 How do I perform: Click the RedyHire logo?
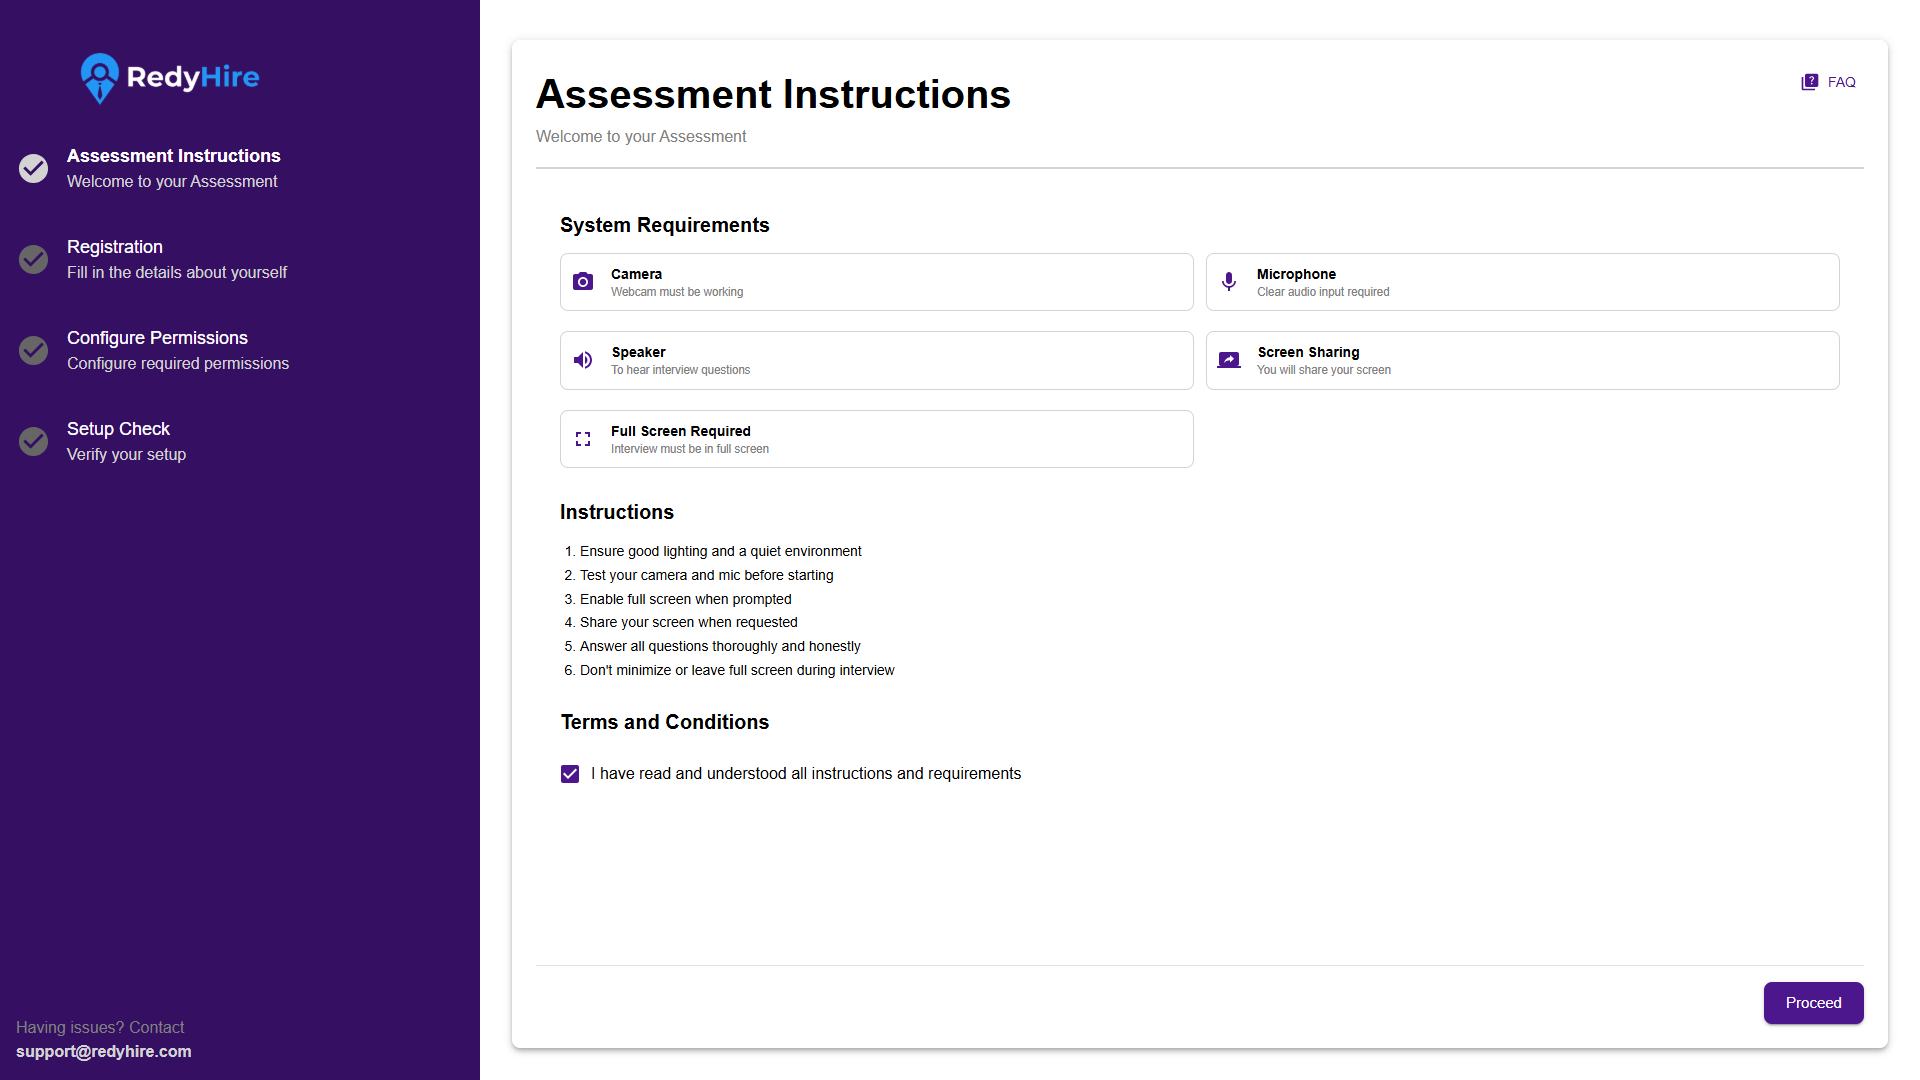click(x=170, y=78)
